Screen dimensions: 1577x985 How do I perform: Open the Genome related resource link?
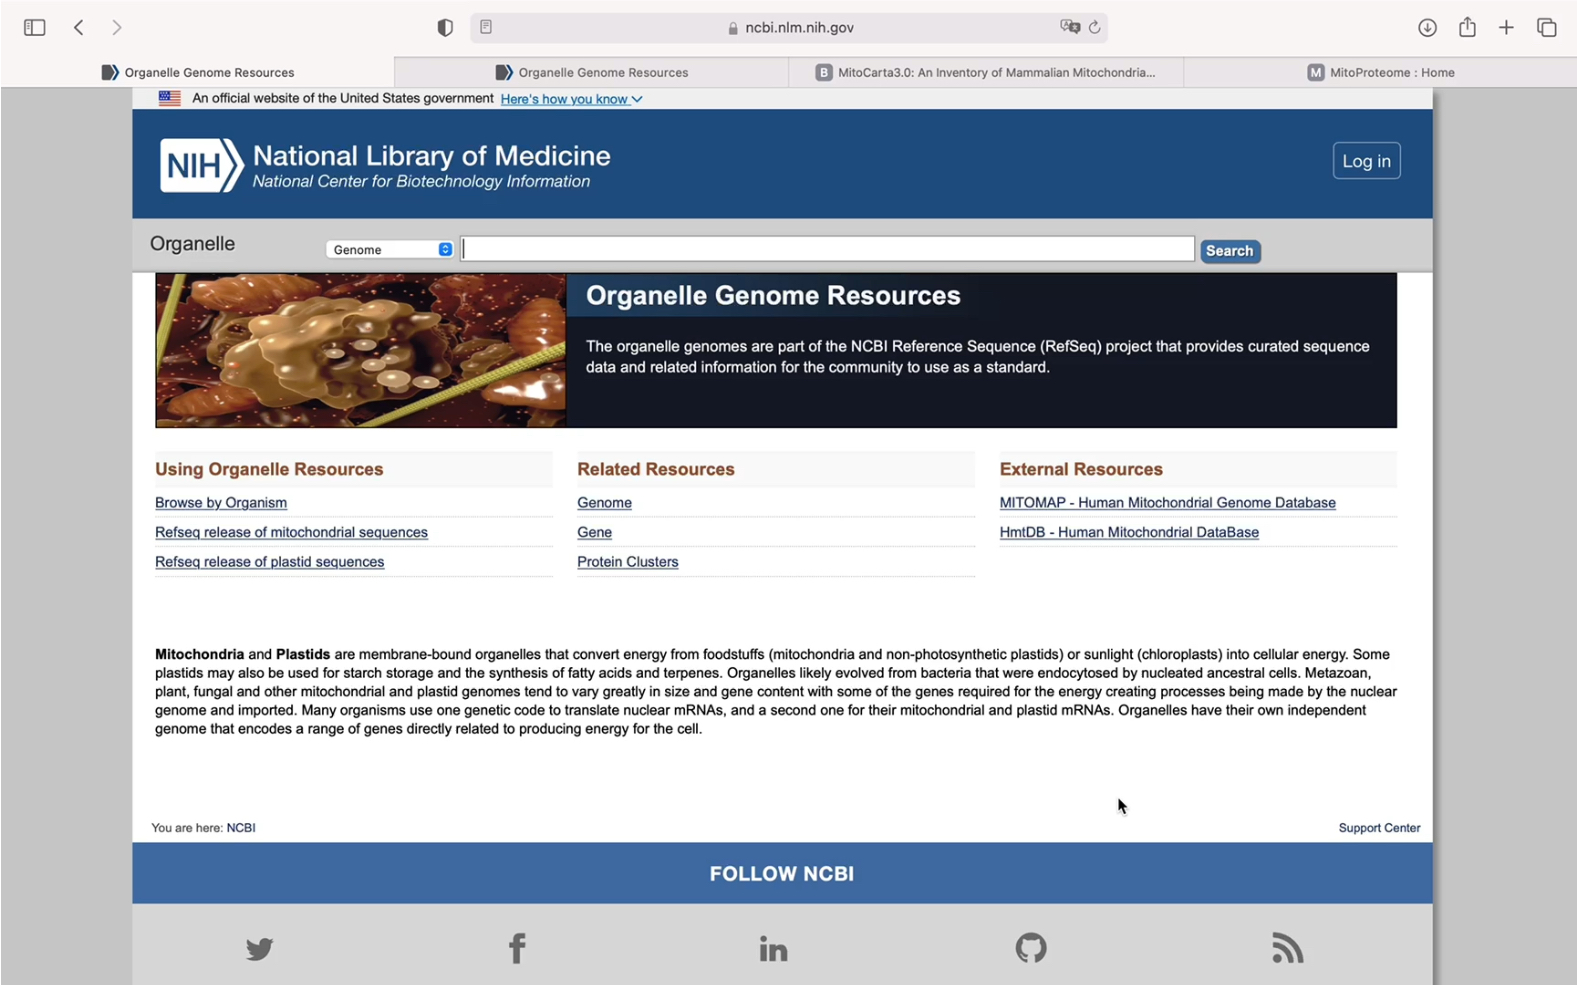[x=604, y=503]
